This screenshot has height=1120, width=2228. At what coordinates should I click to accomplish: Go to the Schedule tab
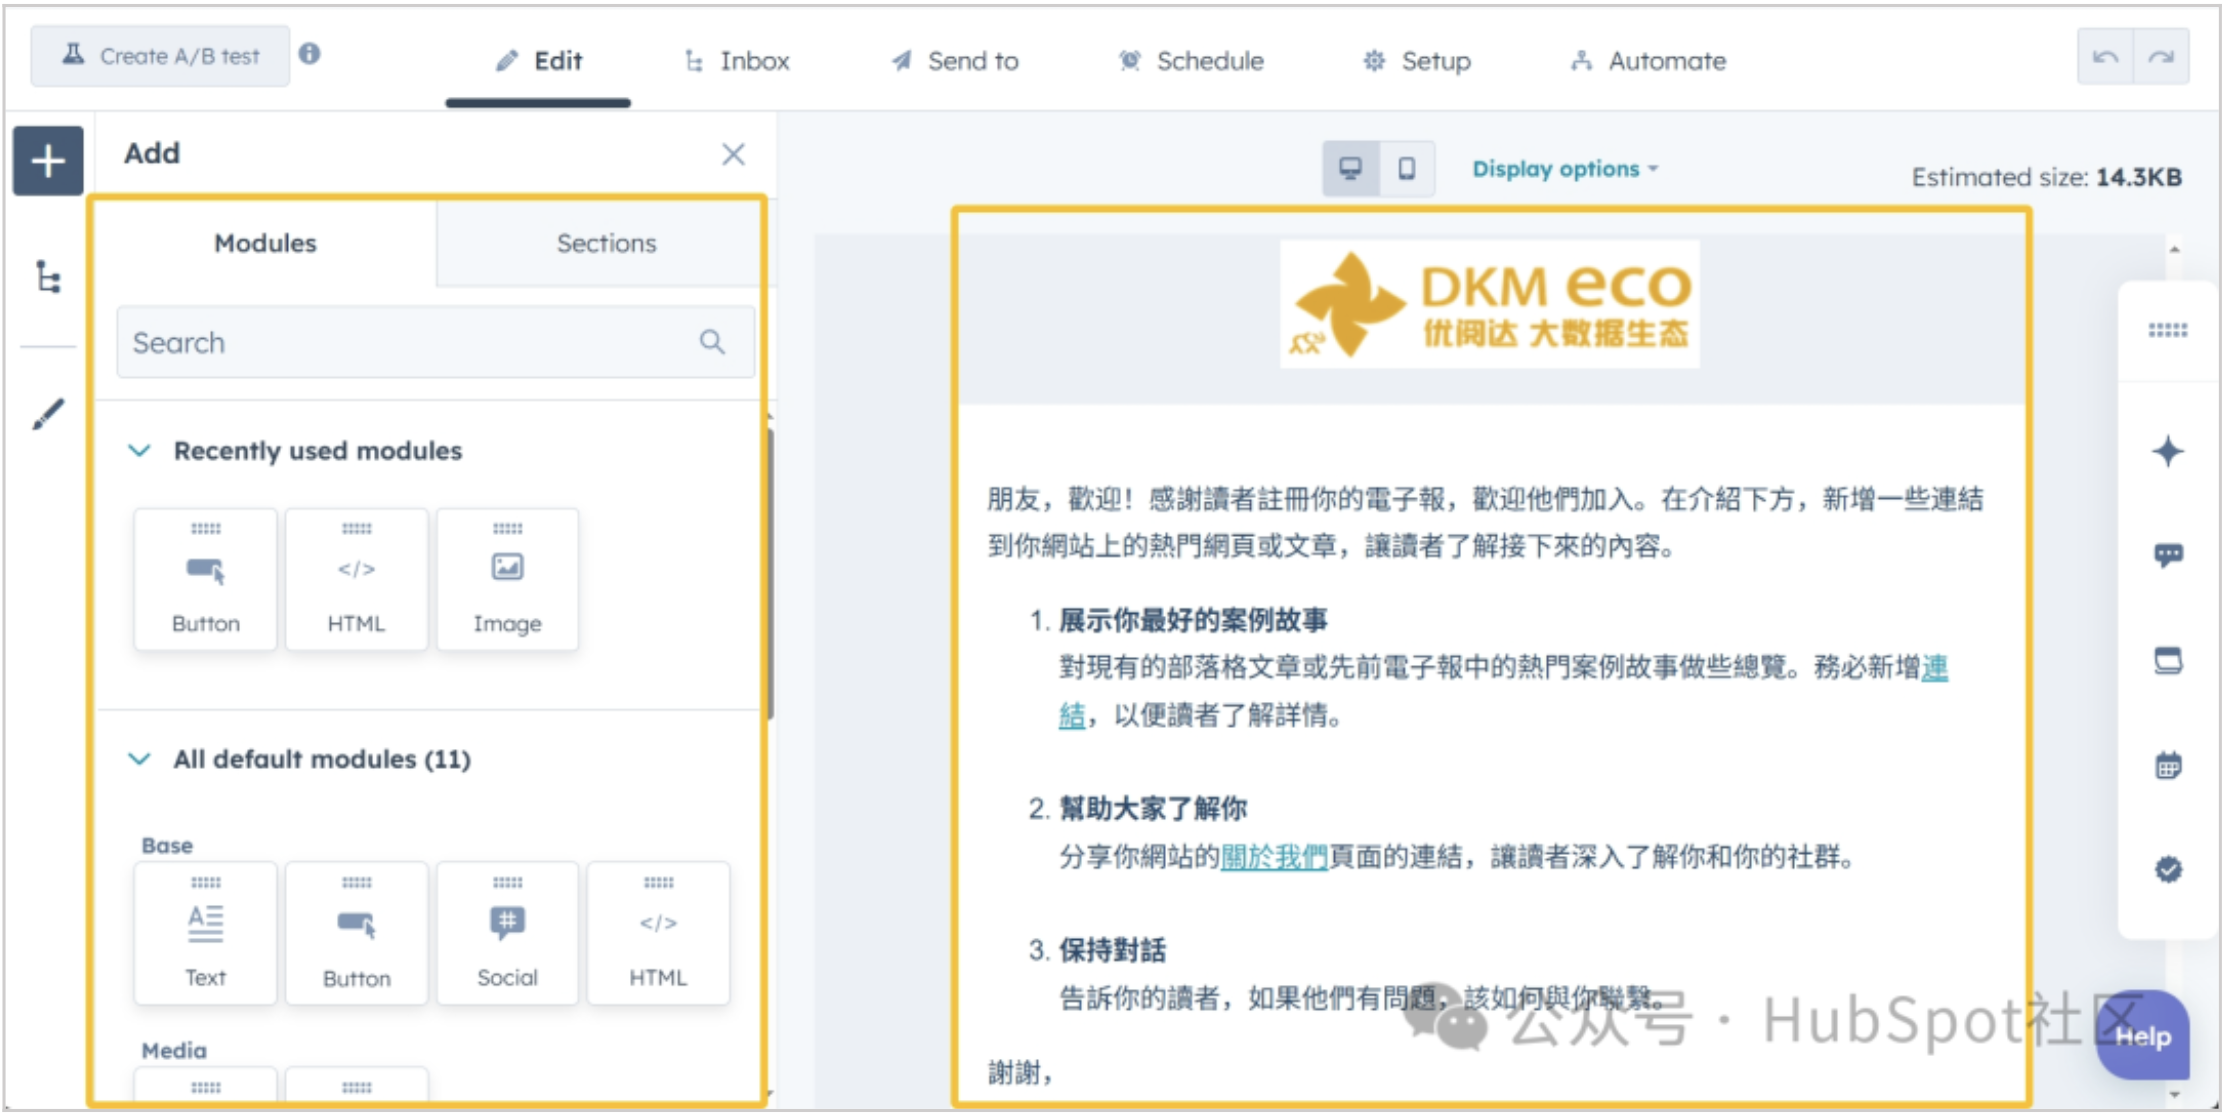pyautogui.click(x=1191, y=61)
